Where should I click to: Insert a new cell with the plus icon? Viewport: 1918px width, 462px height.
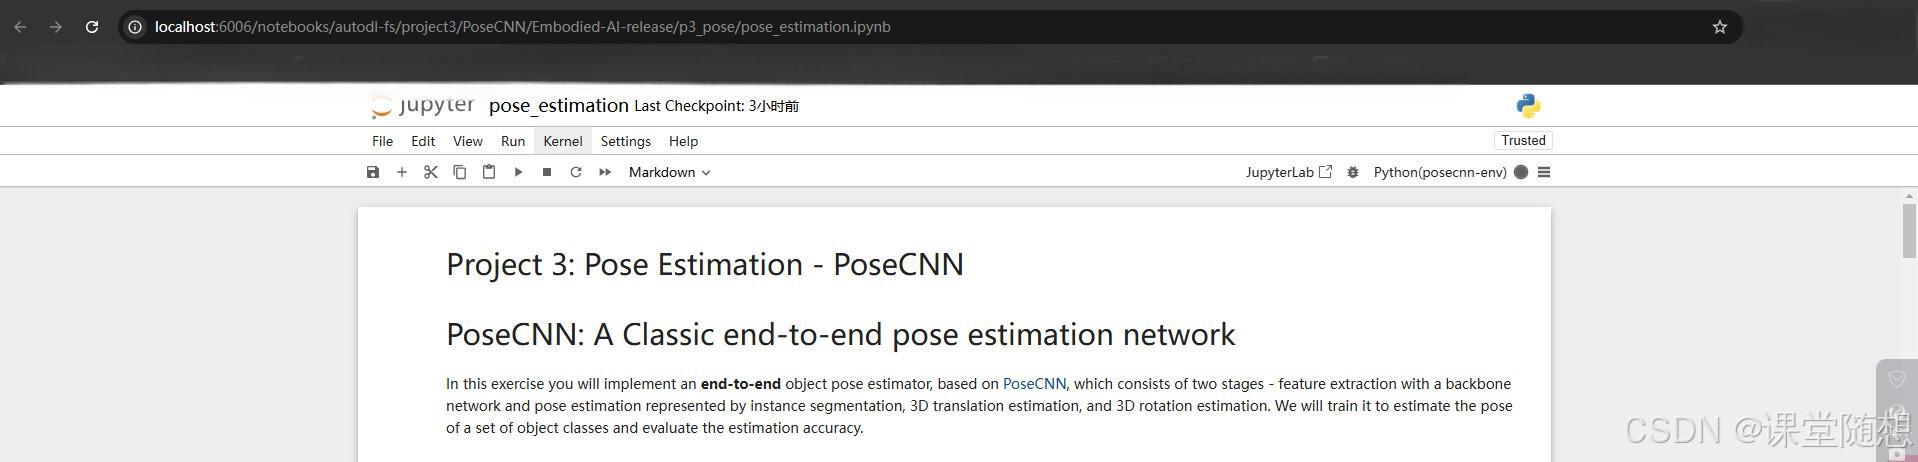click(x=402, y=172)
